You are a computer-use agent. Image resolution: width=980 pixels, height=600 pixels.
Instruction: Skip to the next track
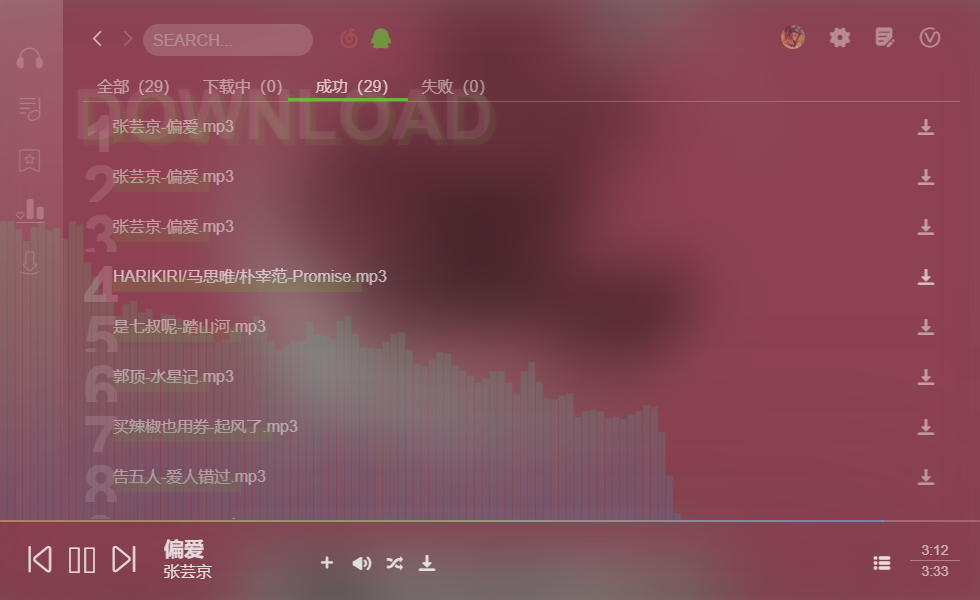[x=124, y=559]
